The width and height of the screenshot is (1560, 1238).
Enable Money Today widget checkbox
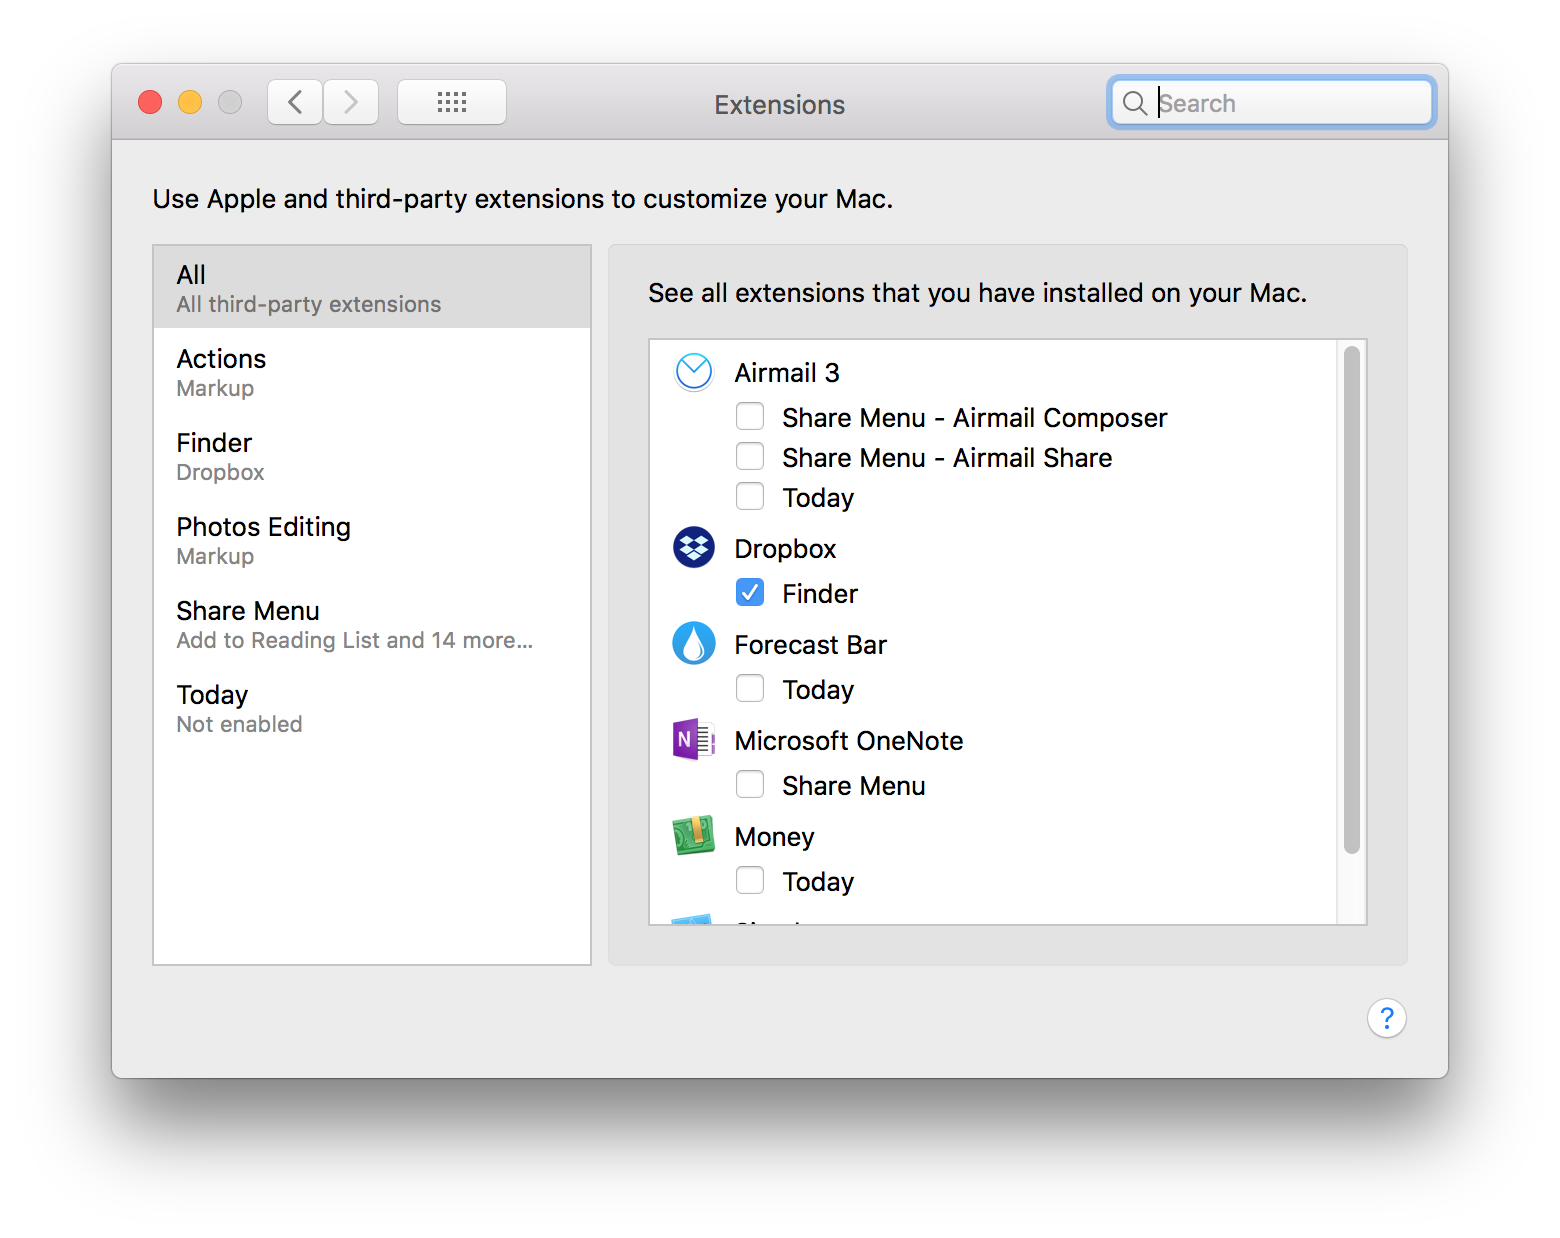pos(750,880)
